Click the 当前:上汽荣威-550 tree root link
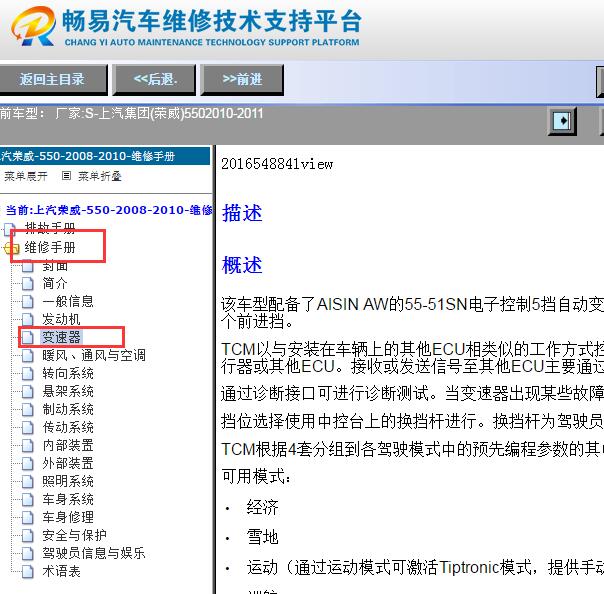The image size is (604, 594). click(109, 210)
